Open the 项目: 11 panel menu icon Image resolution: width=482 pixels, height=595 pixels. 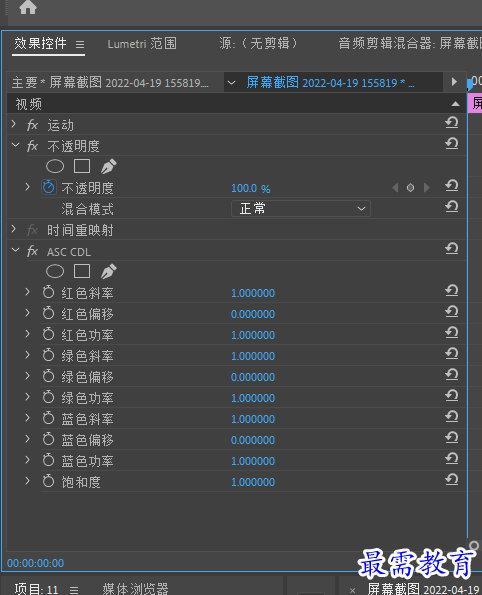point(74,590)
